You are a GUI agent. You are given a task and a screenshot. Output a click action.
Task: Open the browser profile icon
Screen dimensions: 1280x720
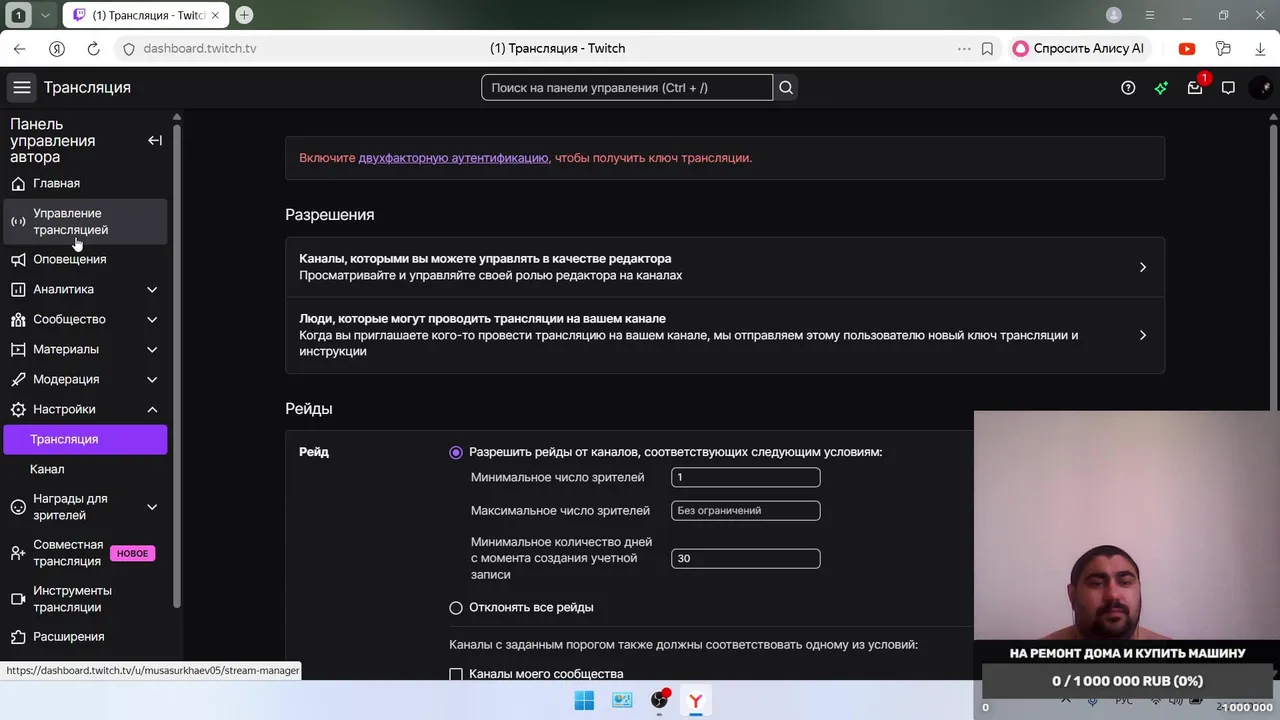coord(1114,15)
